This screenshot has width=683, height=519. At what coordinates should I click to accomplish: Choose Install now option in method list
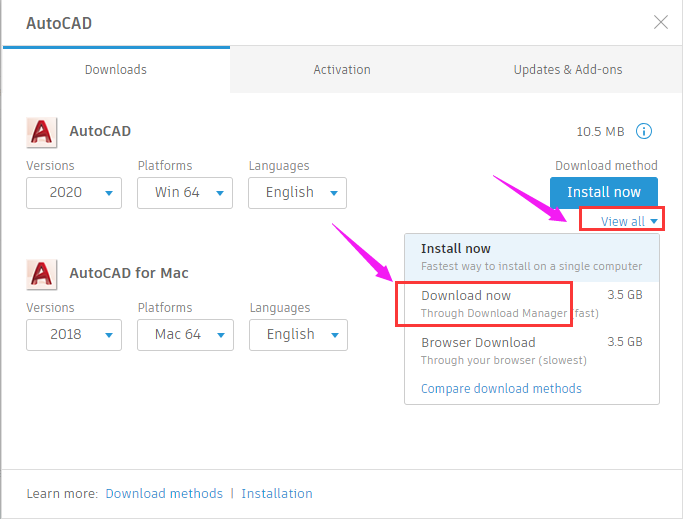coord(532,258)
